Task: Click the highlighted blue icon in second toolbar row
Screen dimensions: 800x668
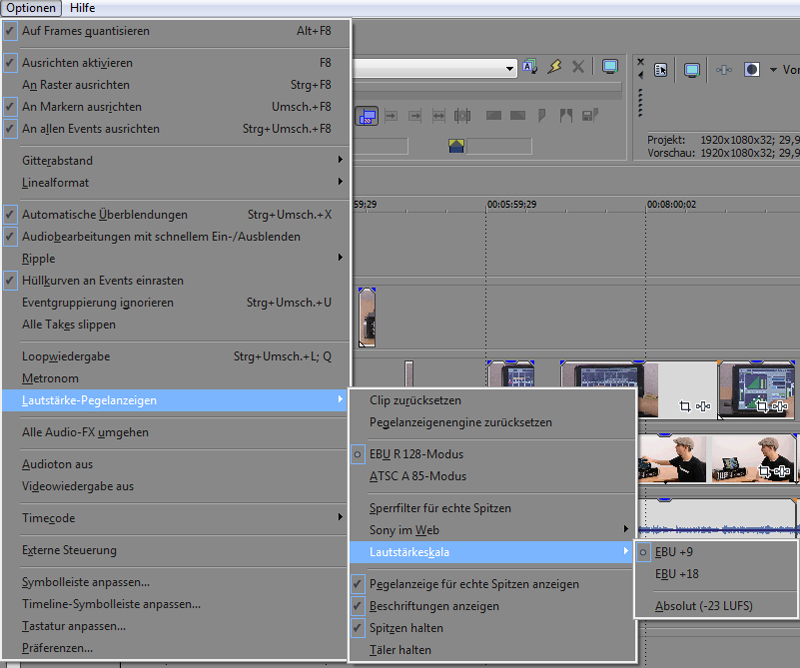Action: point(367,116)
